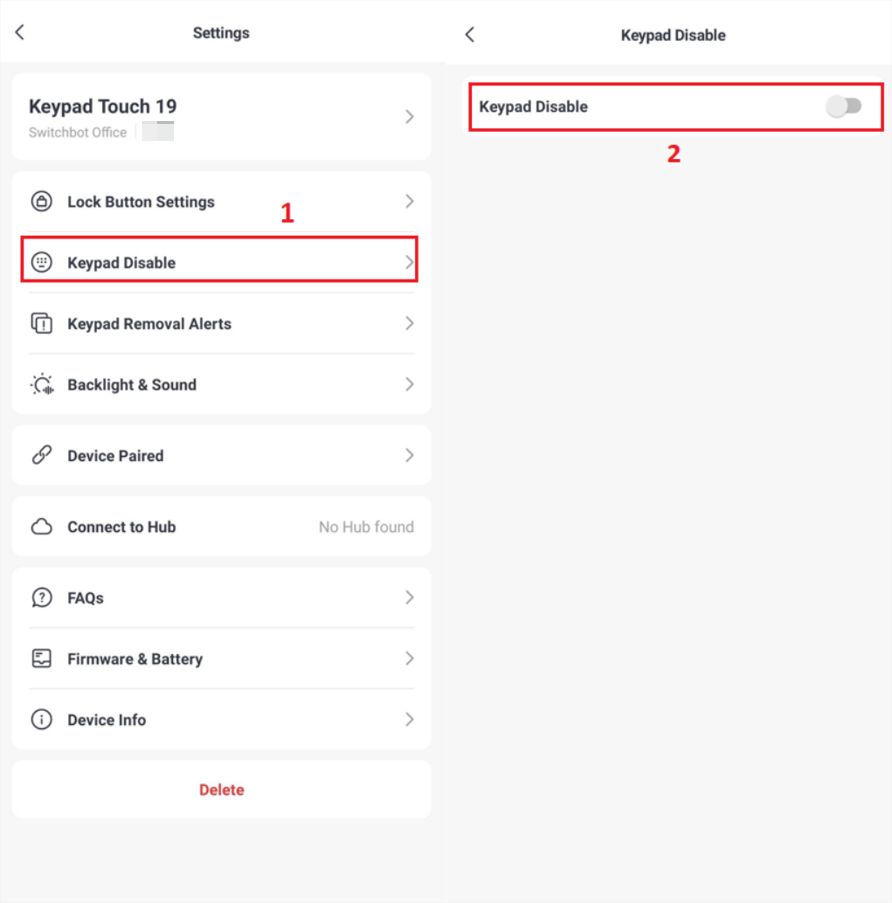The height and width of the screenshot is (903, 892).
Task: Select the Device Paired menu entry
Action: [x=115, y=456]
